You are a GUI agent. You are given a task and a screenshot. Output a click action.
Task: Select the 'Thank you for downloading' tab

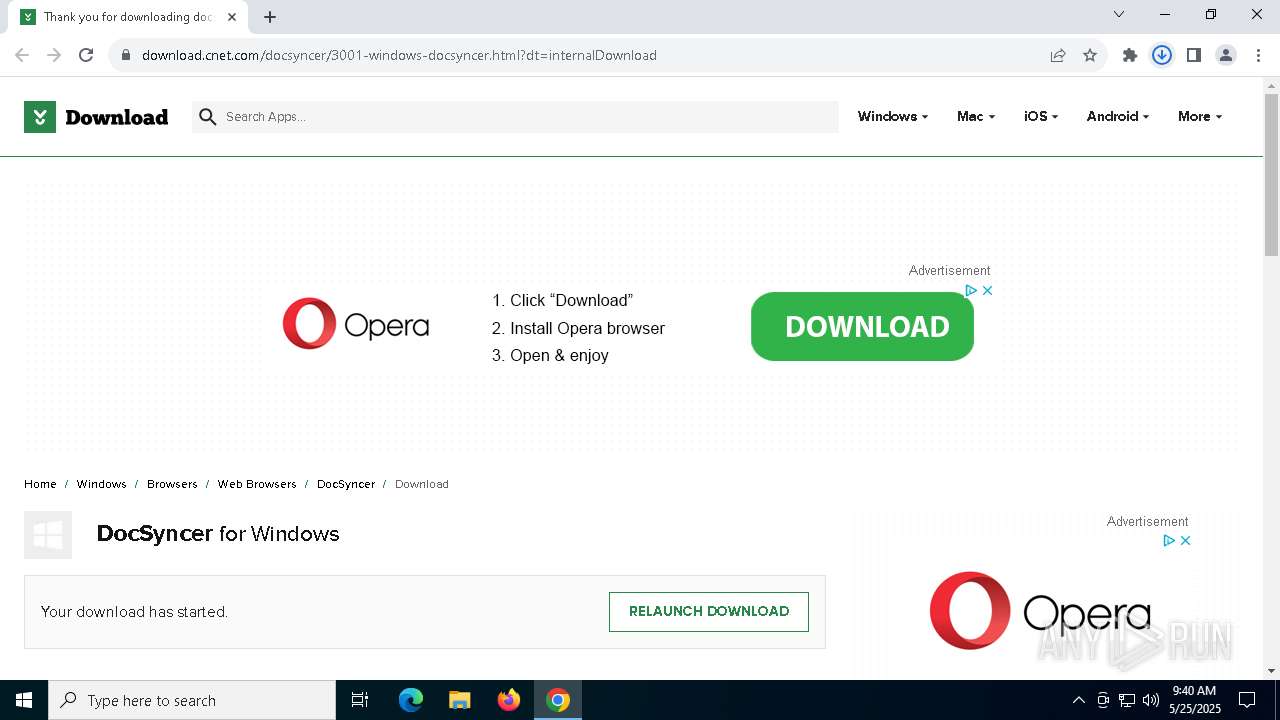click(128, 17)
